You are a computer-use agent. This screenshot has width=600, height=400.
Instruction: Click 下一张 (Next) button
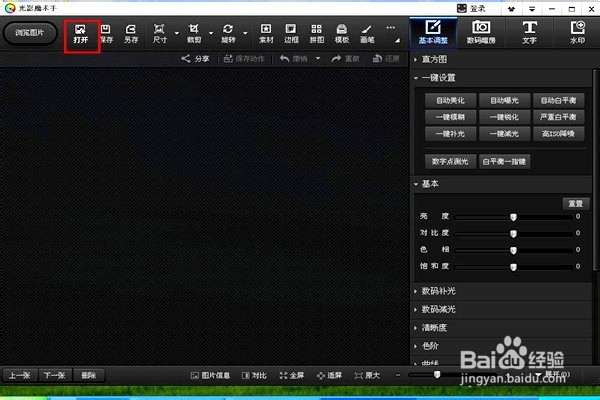54,376
